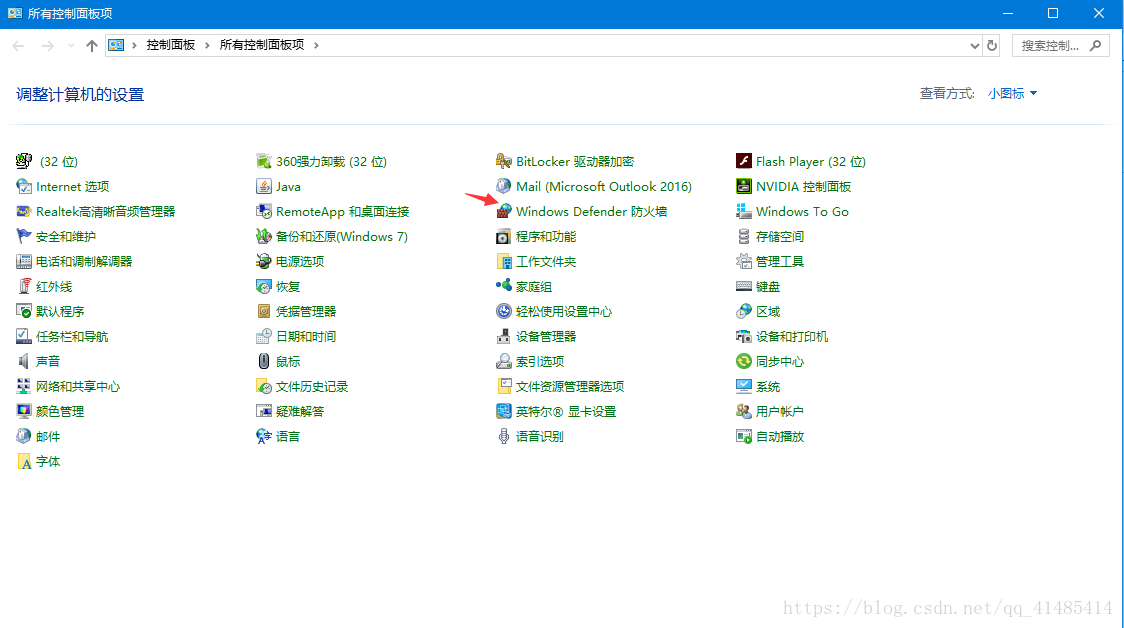
Task: Open the recent locations dropdown arrow
Action: (71, 46)
